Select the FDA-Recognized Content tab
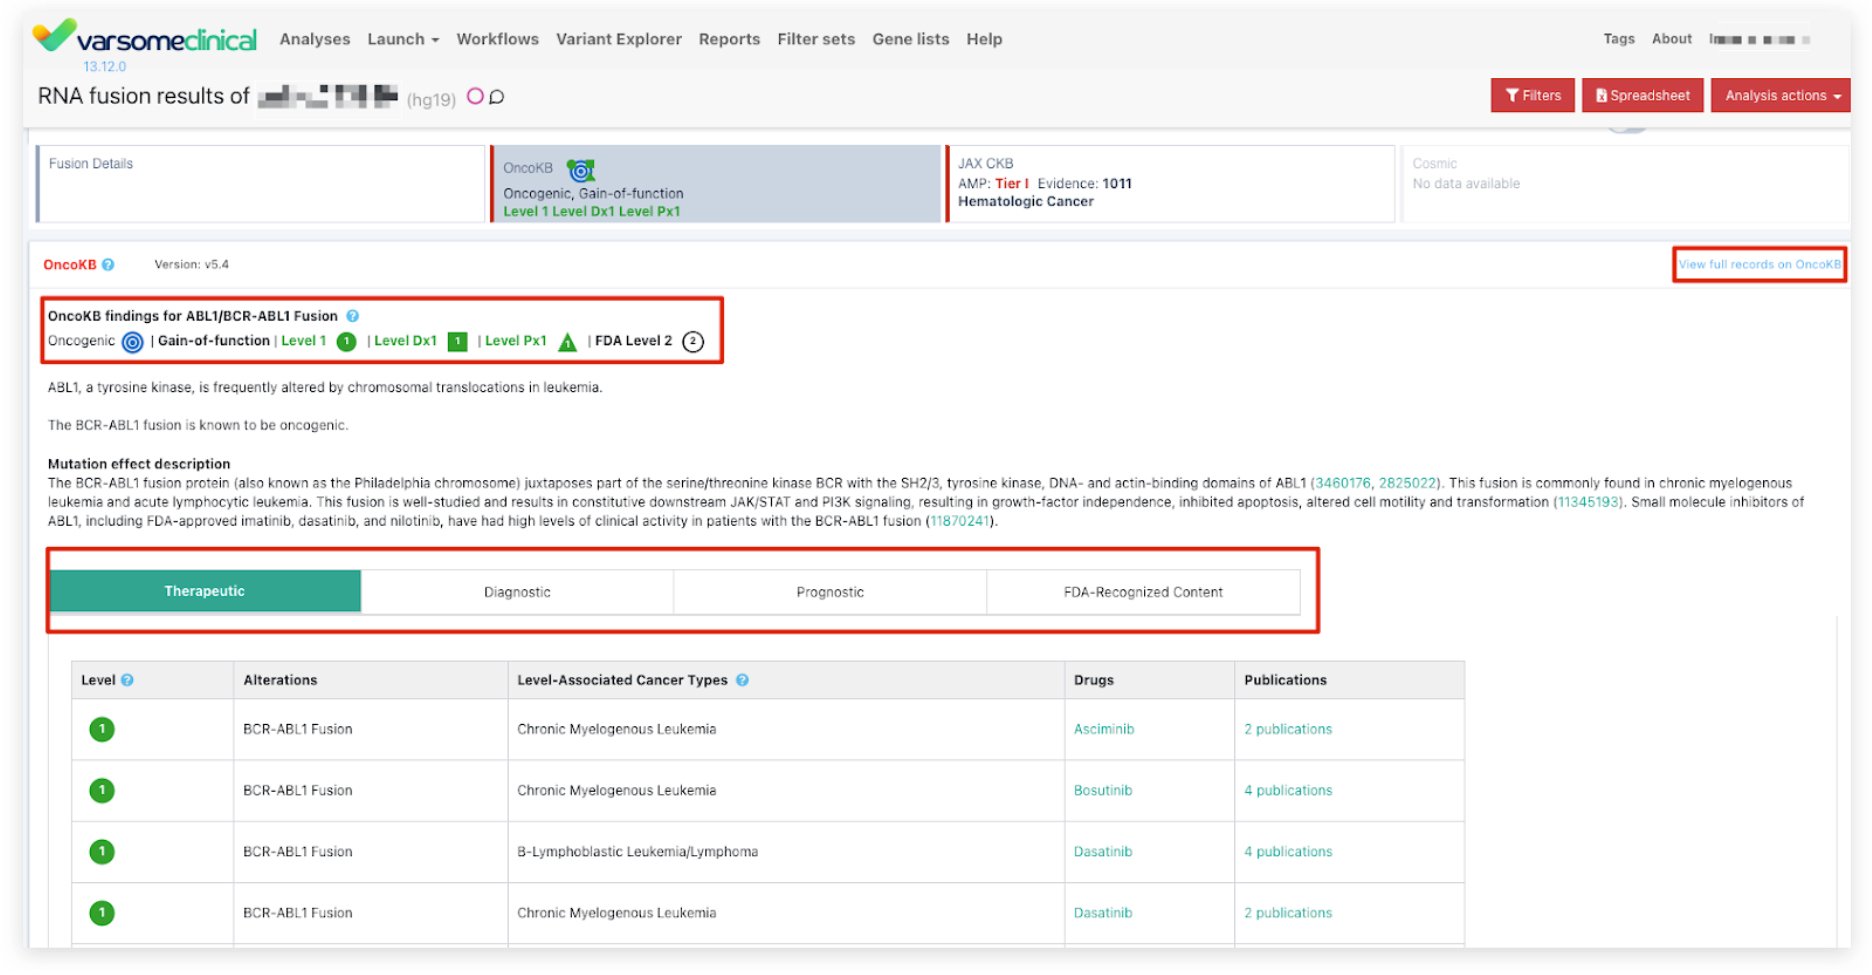1872x975 pixels. click(x=1142, y=592)
